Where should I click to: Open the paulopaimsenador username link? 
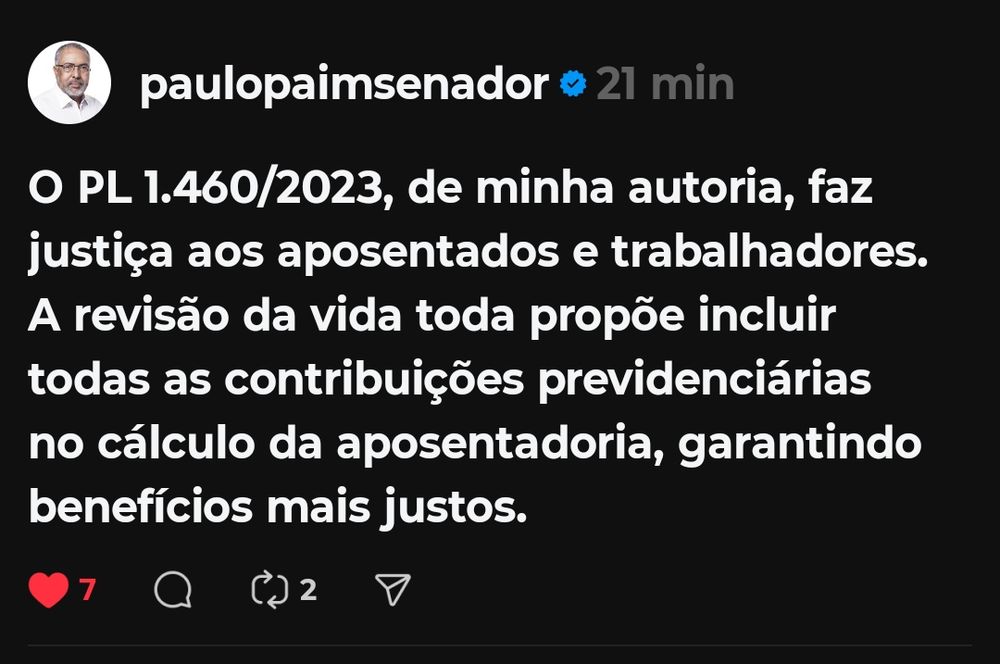pyautogui.click(x=344, y=84)
